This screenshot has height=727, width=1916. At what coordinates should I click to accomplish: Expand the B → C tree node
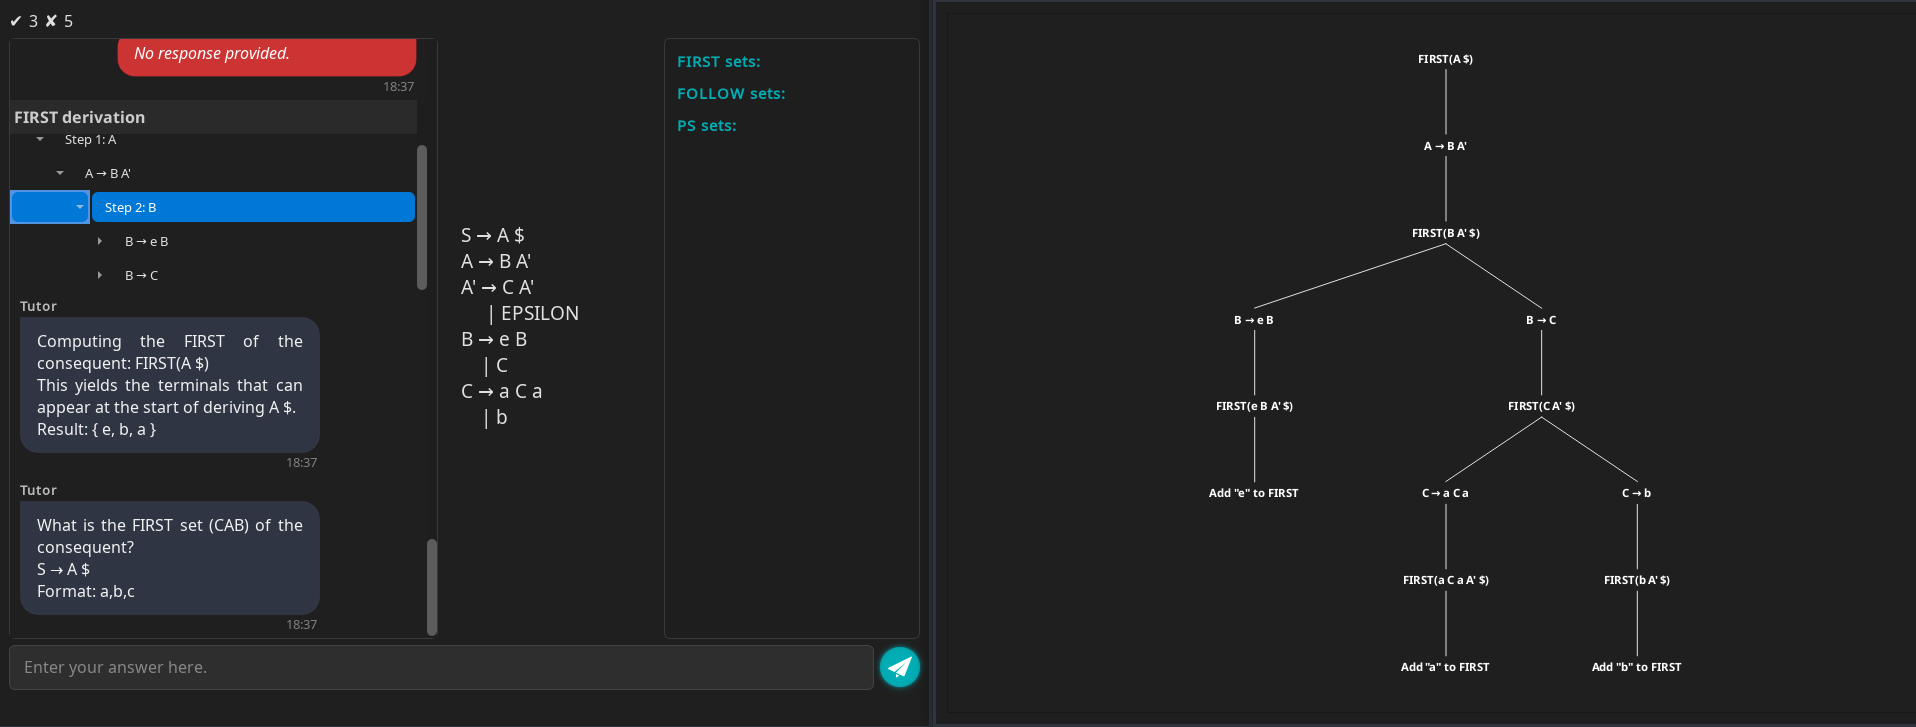100,276
